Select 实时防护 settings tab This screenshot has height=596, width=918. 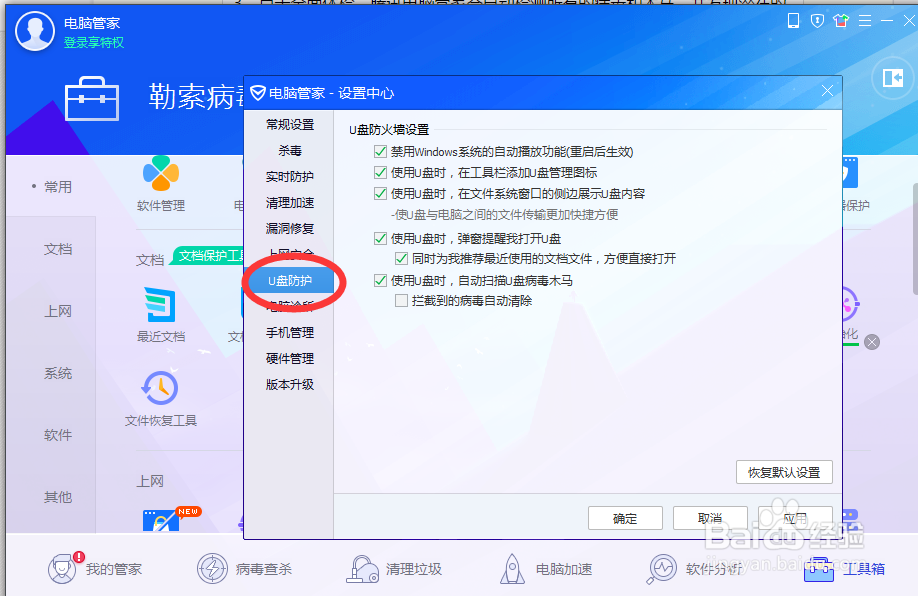click(290, 177)
